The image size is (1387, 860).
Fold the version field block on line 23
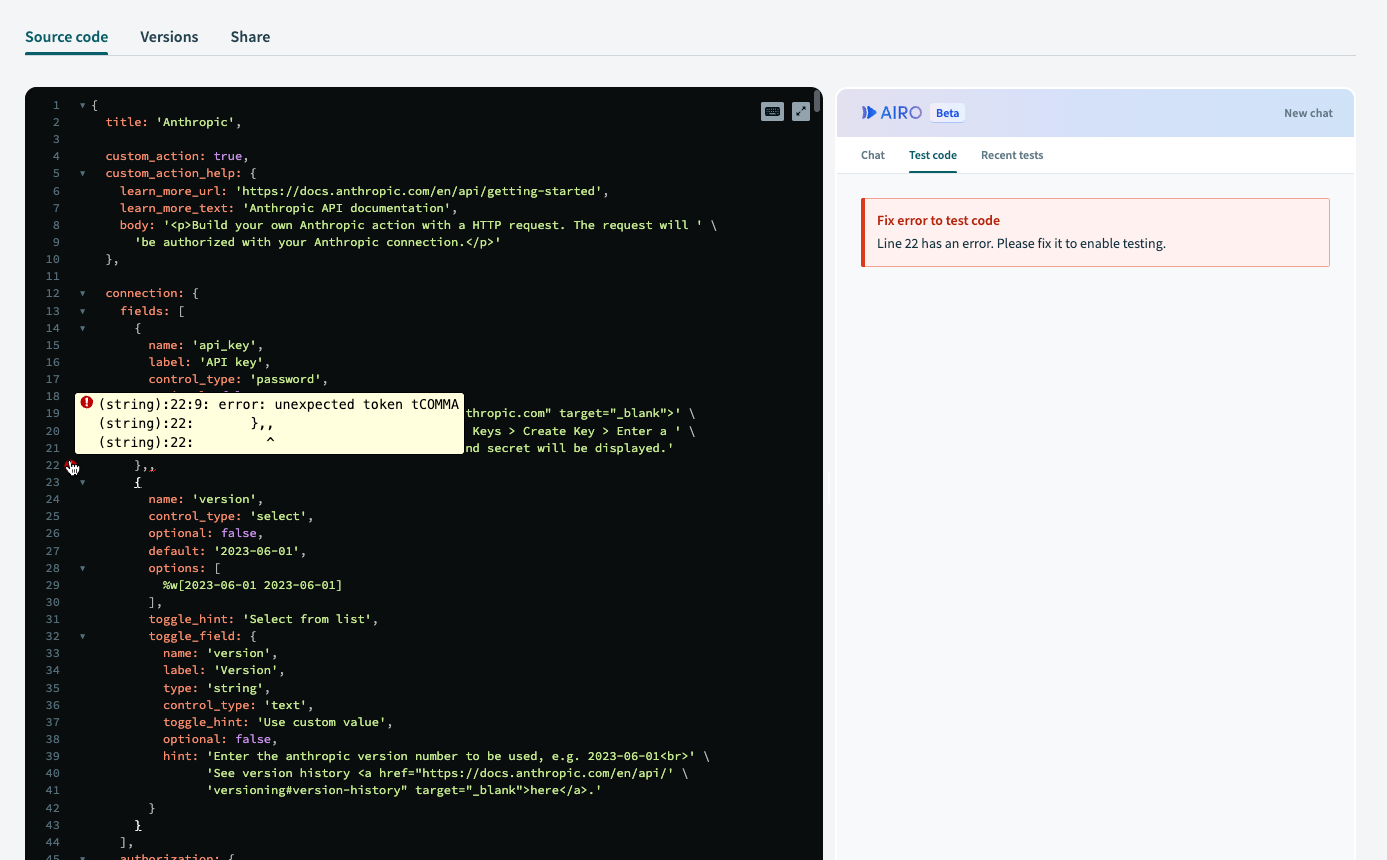(83, 482)
